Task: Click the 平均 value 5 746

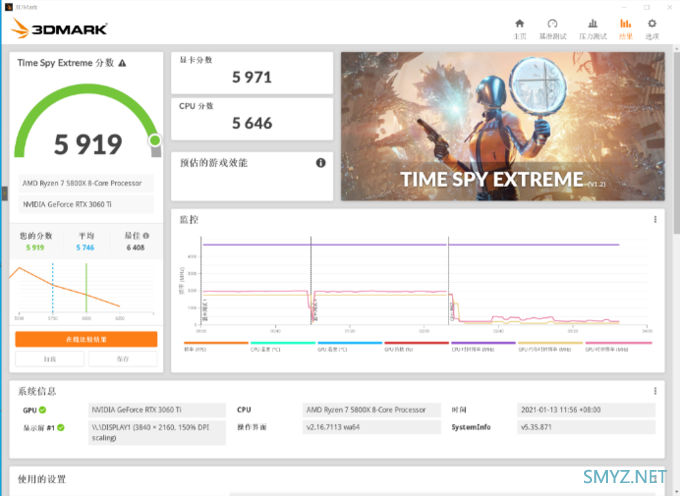Action: tap(85, 248)
